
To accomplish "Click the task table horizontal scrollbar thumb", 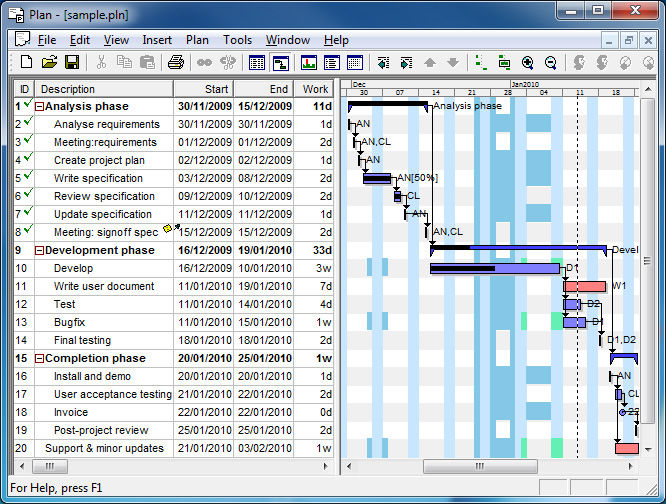I will (50, 466).
